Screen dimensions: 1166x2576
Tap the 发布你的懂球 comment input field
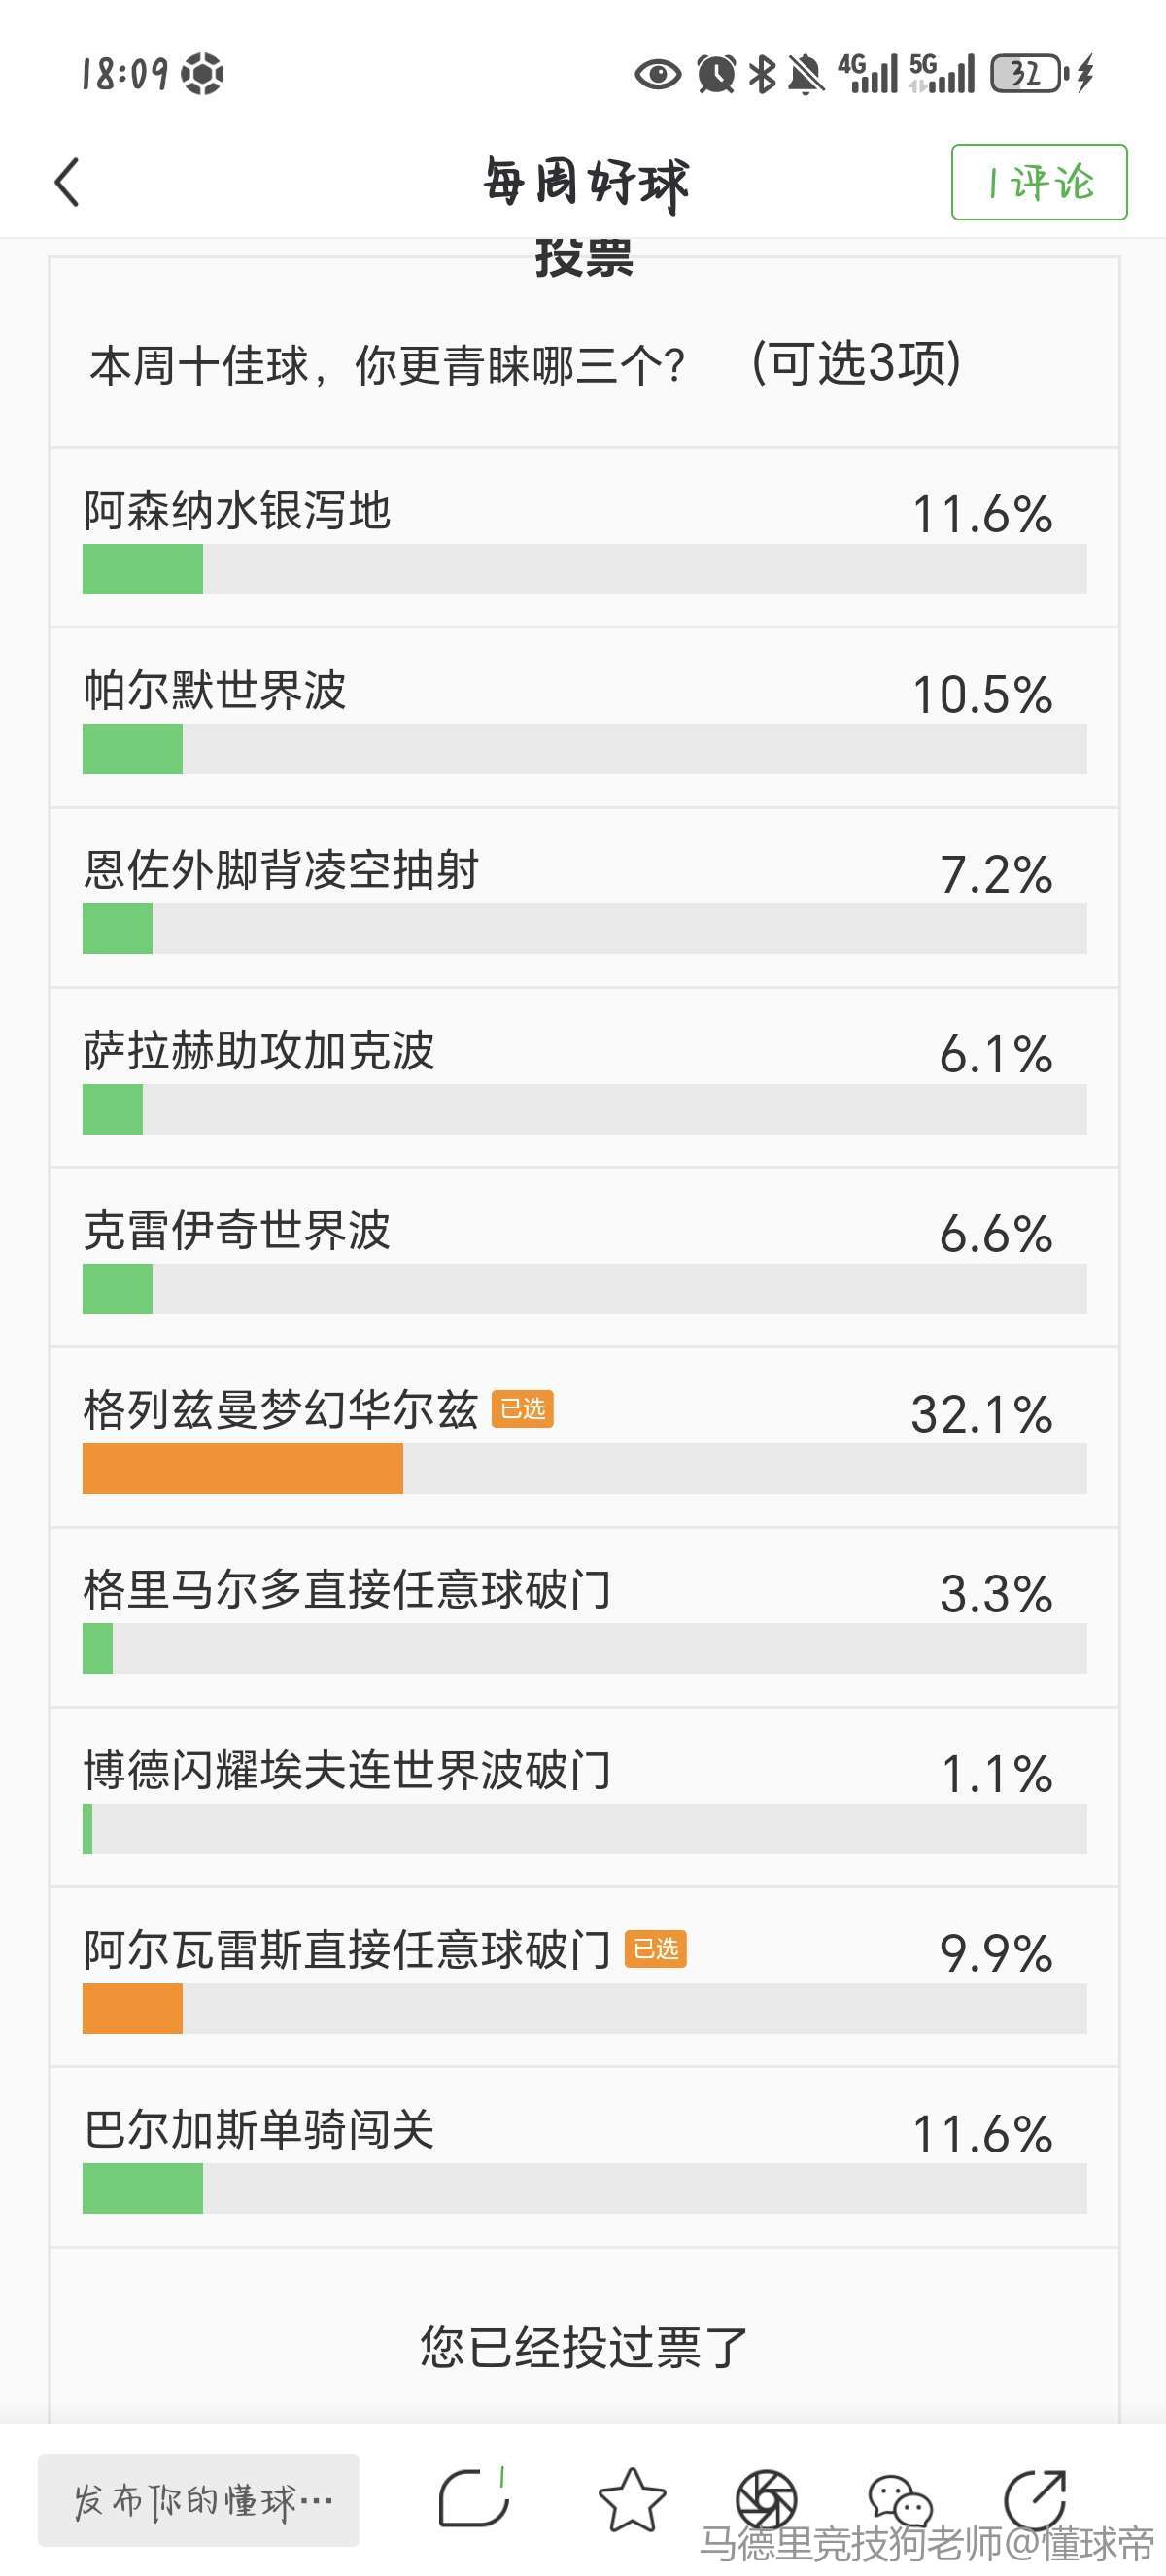pos(199,2499)
